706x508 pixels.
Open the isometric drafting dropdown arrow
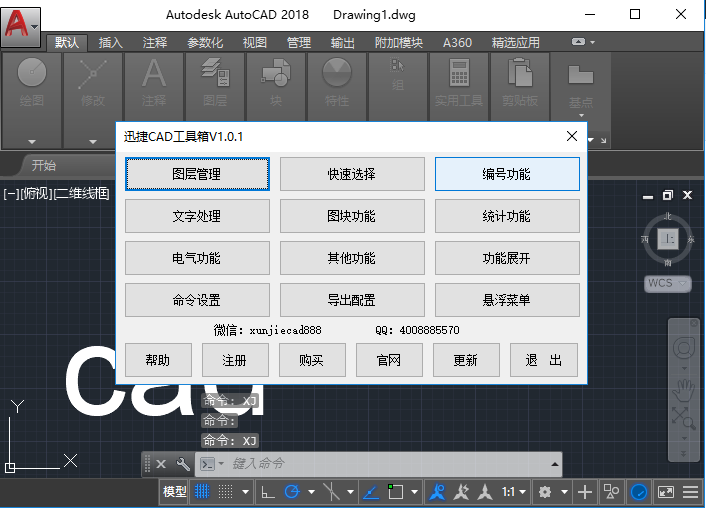pos(350,492)
